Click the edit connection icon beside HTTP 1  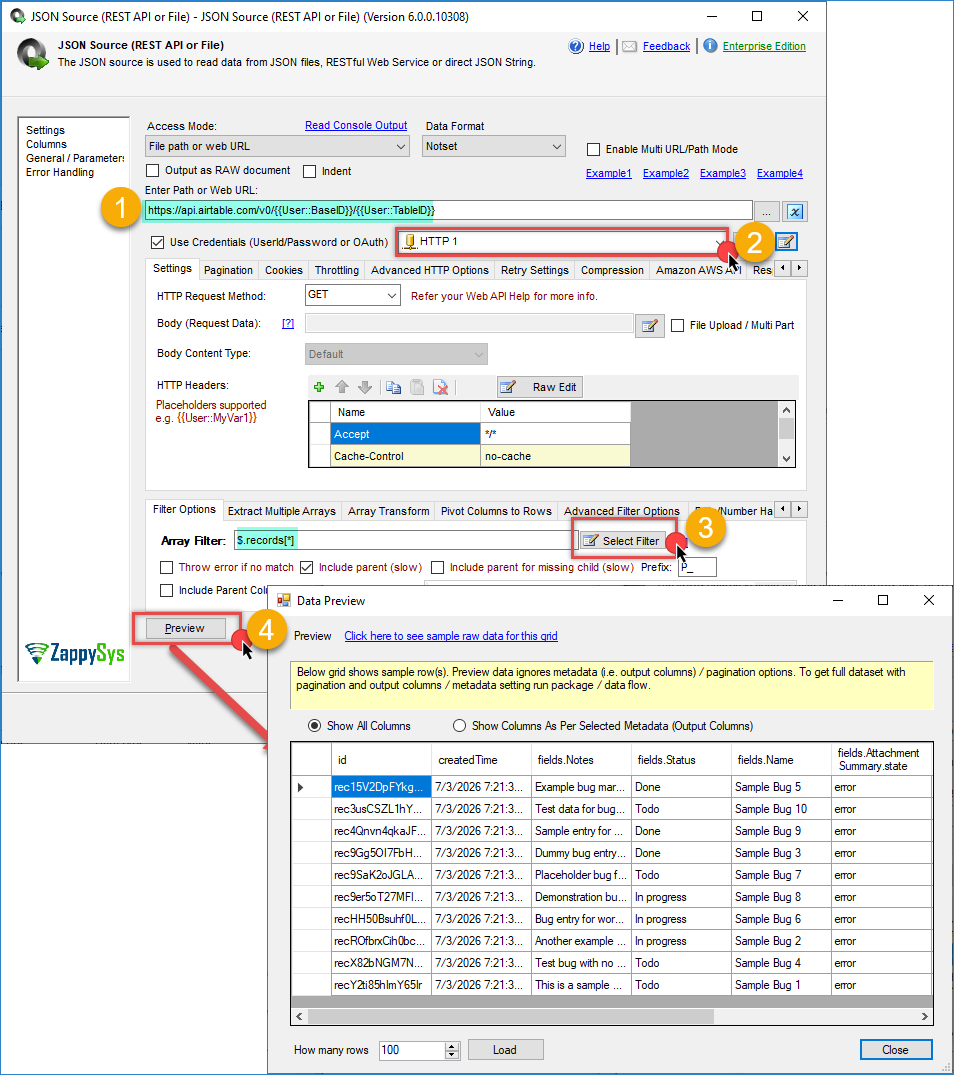pos(786,241)
